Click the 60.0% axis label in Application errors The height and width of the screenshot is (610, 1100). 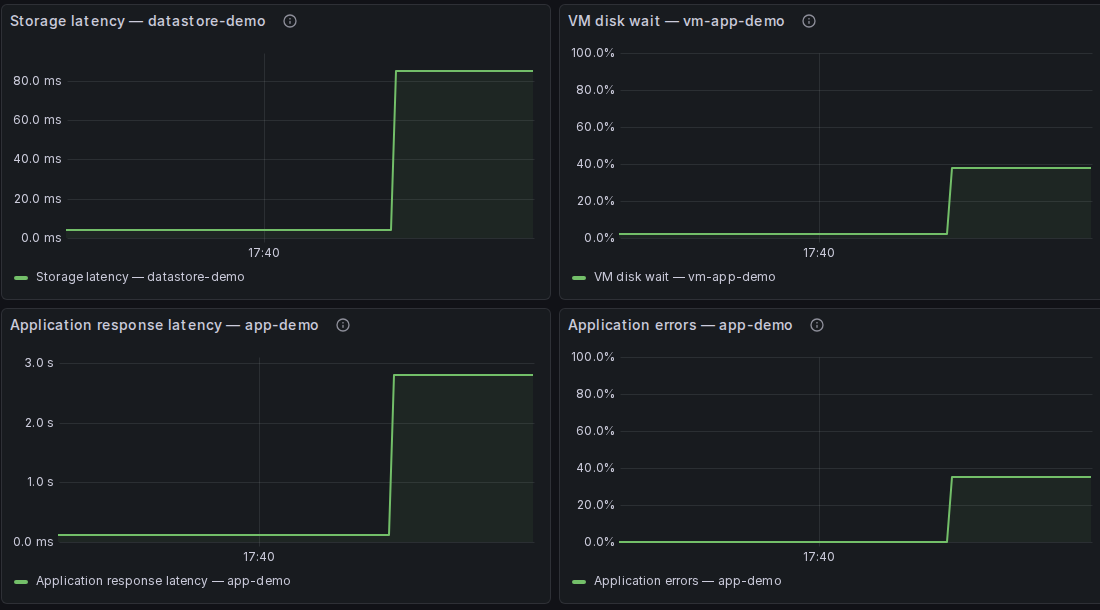coord(596,431)
